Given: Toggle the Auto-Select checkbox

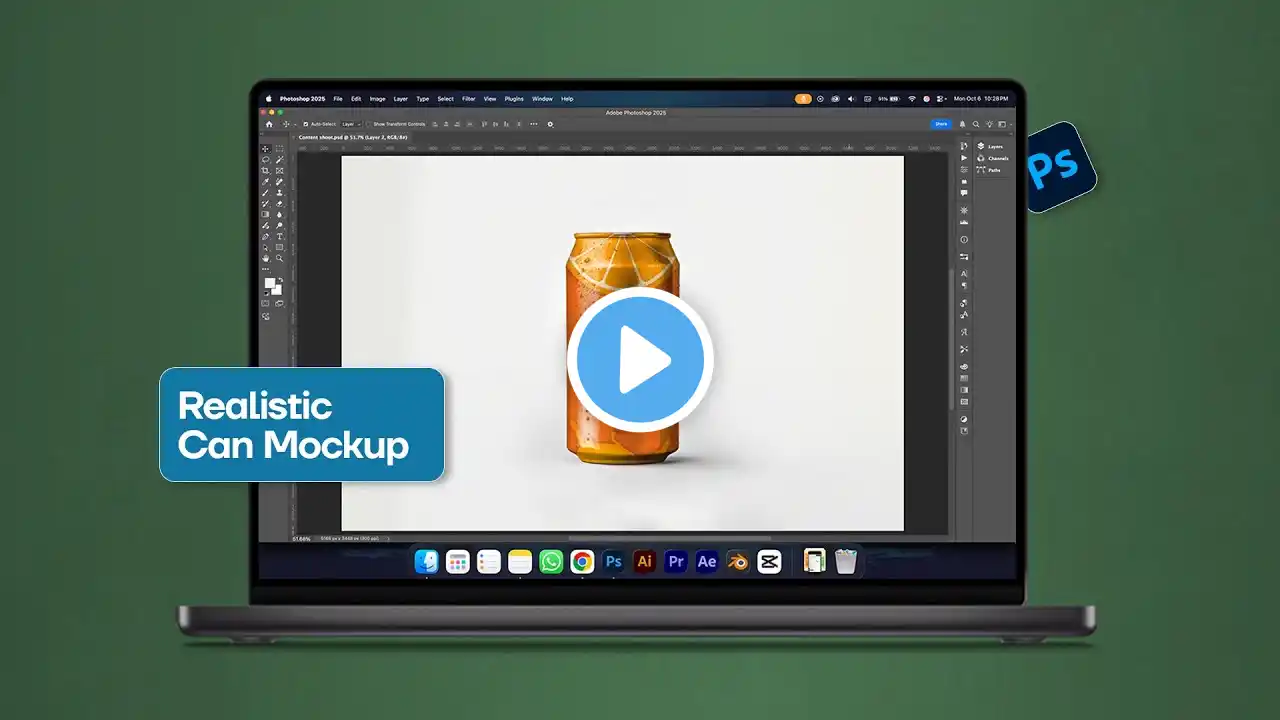Looking at the screenshot, I should 306,124.
